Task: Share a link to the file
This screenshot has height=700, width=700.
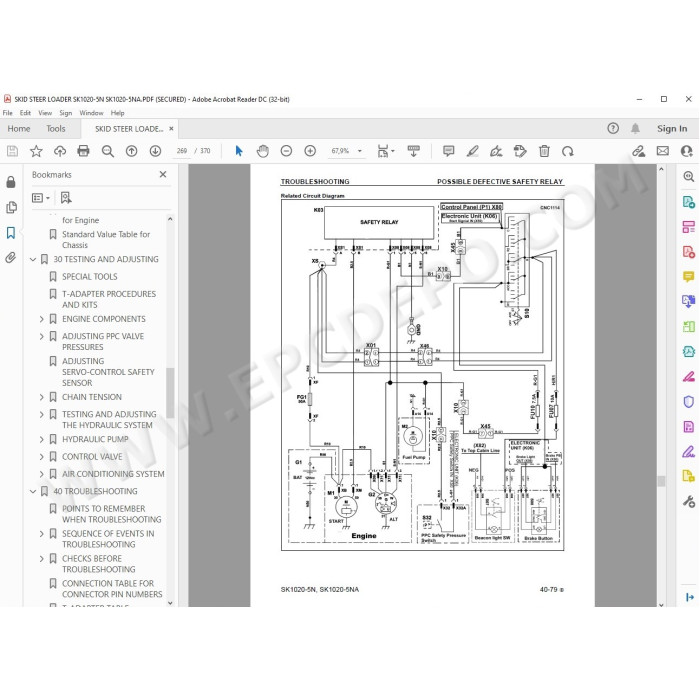Action: [639, 151]
